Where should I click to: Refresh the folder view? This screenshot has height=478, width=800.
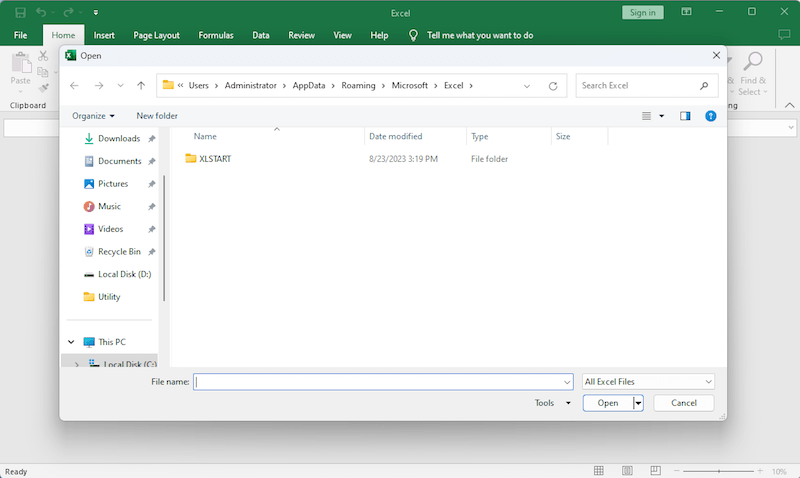(x=553, y=86)
